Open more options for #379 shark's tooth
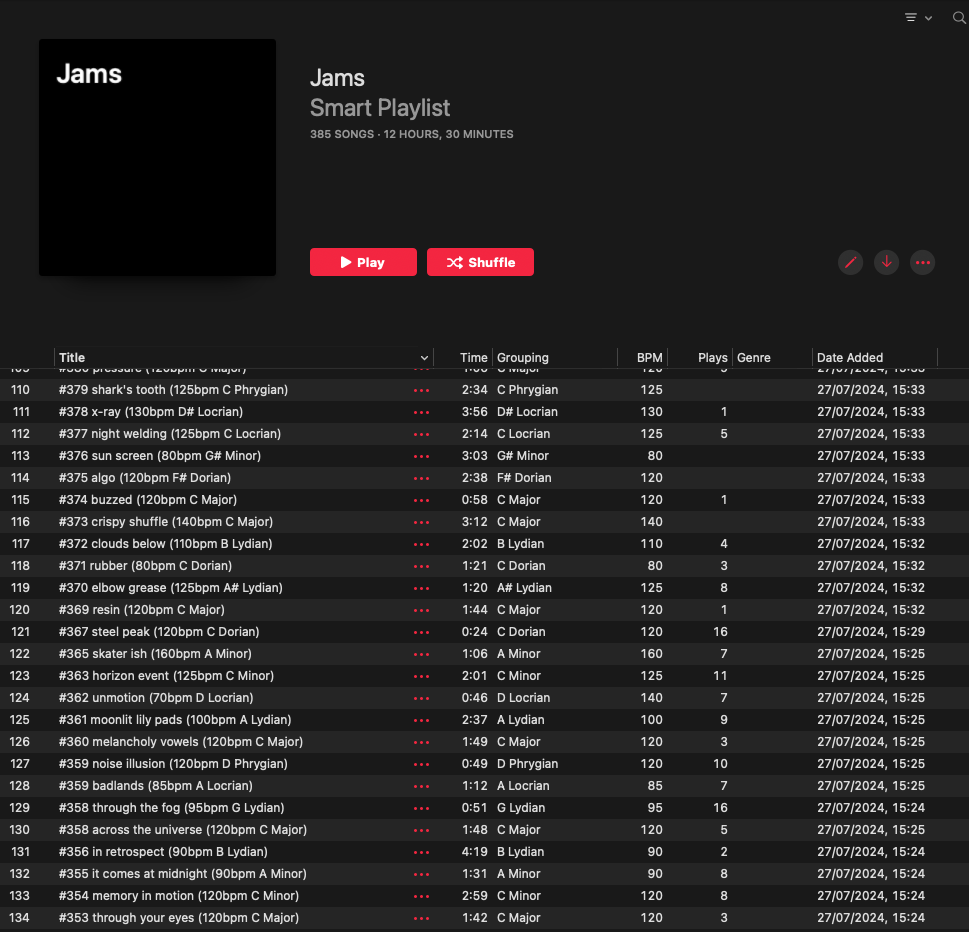 [421, 389]
